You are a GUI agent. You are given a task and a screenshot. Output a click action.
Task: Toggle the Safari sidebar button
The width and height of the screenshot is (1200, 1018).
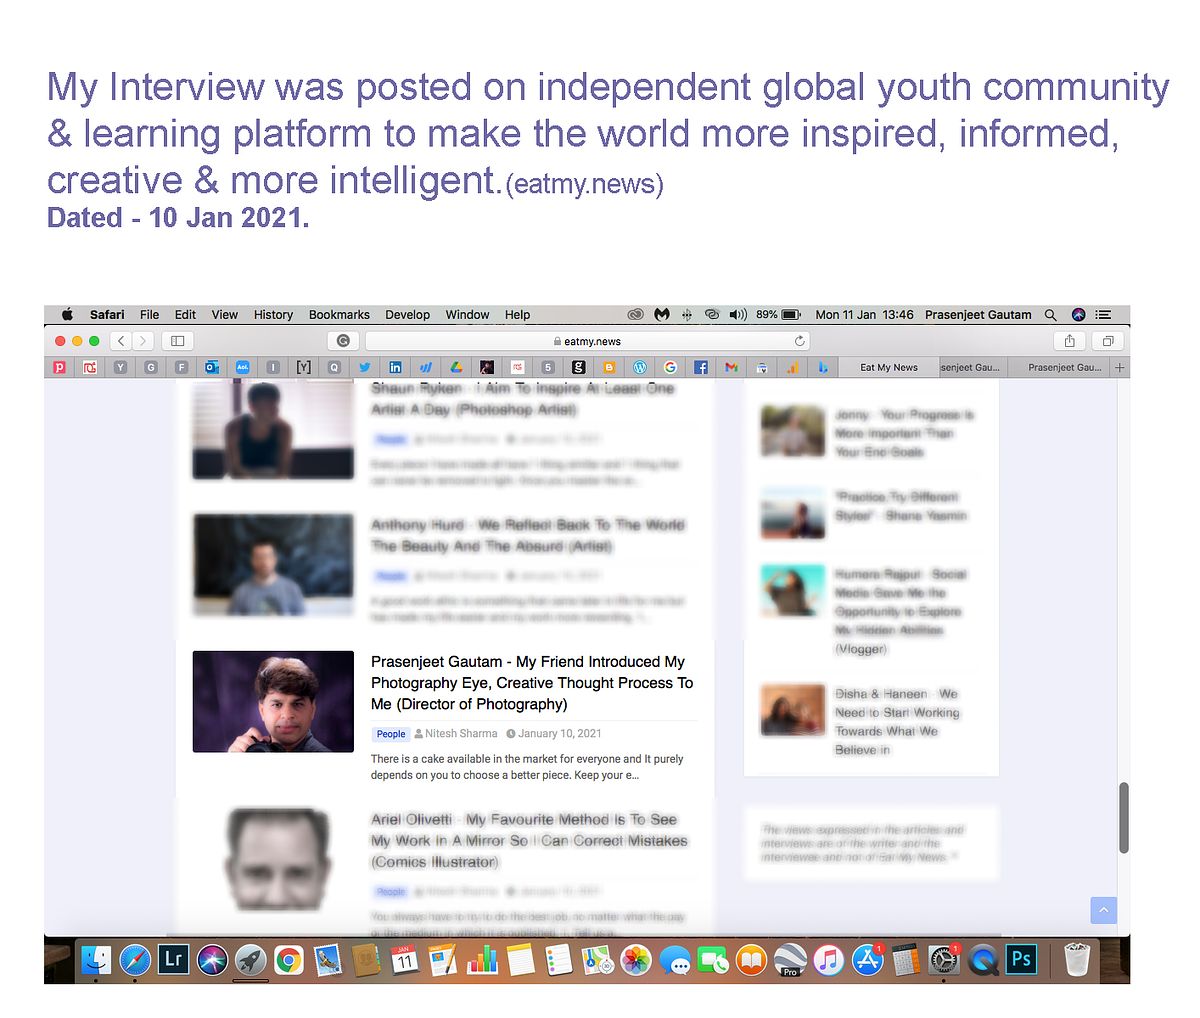coord(178,341)
